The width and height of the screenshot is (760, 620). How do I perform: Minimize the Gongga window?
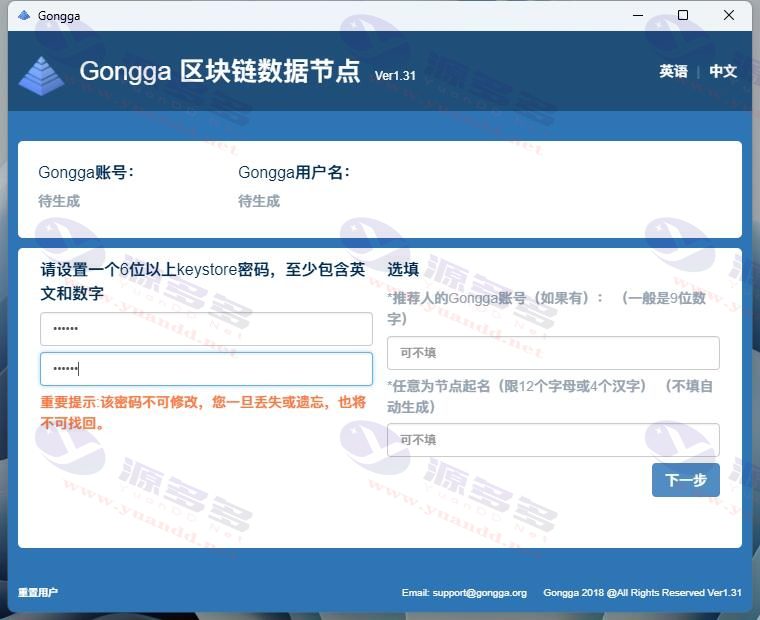pos(638,16)
